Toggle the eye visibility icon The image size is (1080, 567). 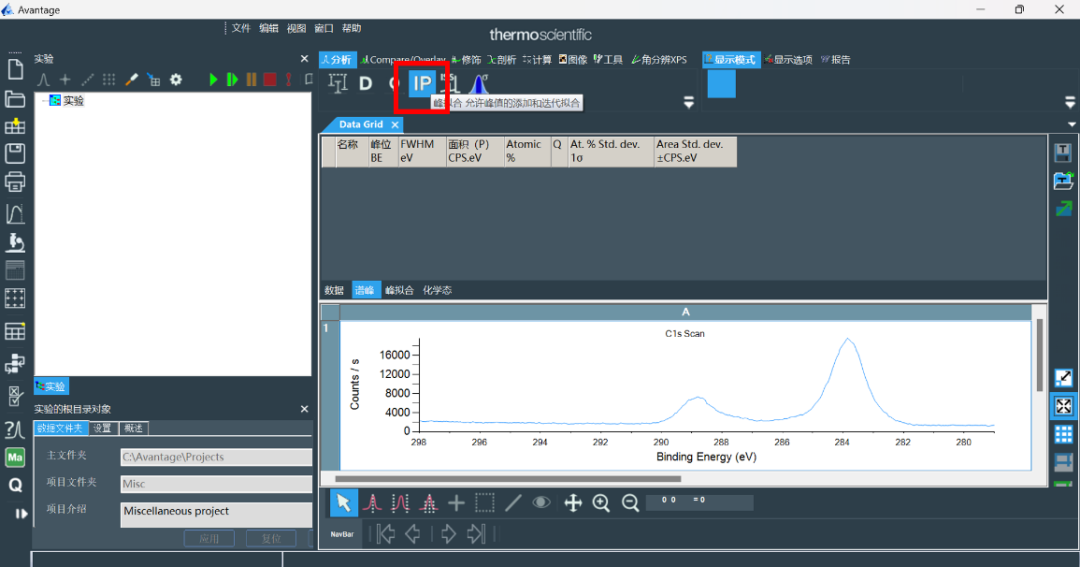click(x=541, y=502)
